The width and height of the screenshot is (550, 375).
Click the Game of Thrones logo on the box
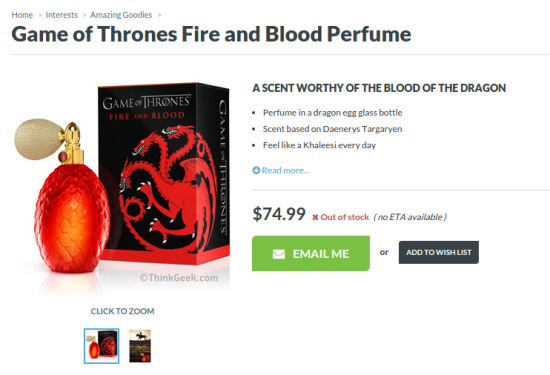click(x=147, y=102)
